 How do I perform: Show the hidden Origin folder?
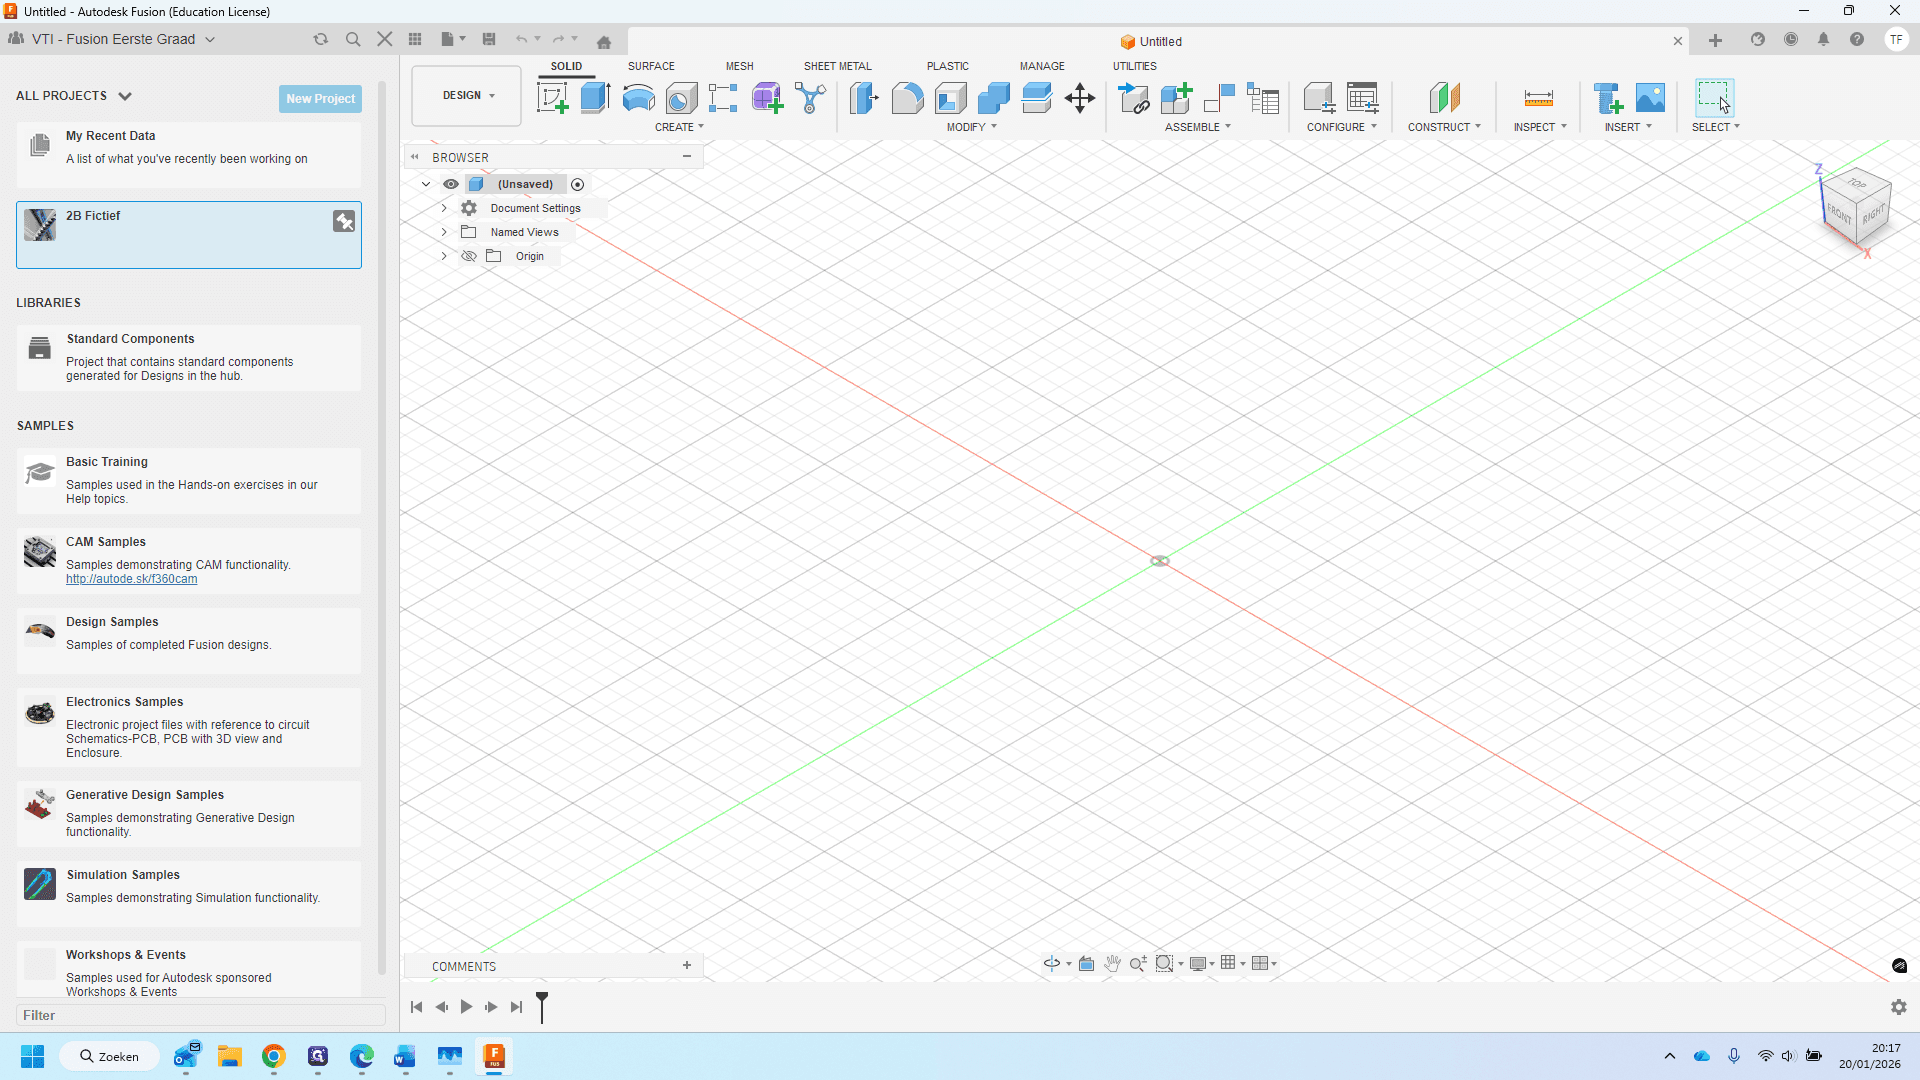pos(468,256)
